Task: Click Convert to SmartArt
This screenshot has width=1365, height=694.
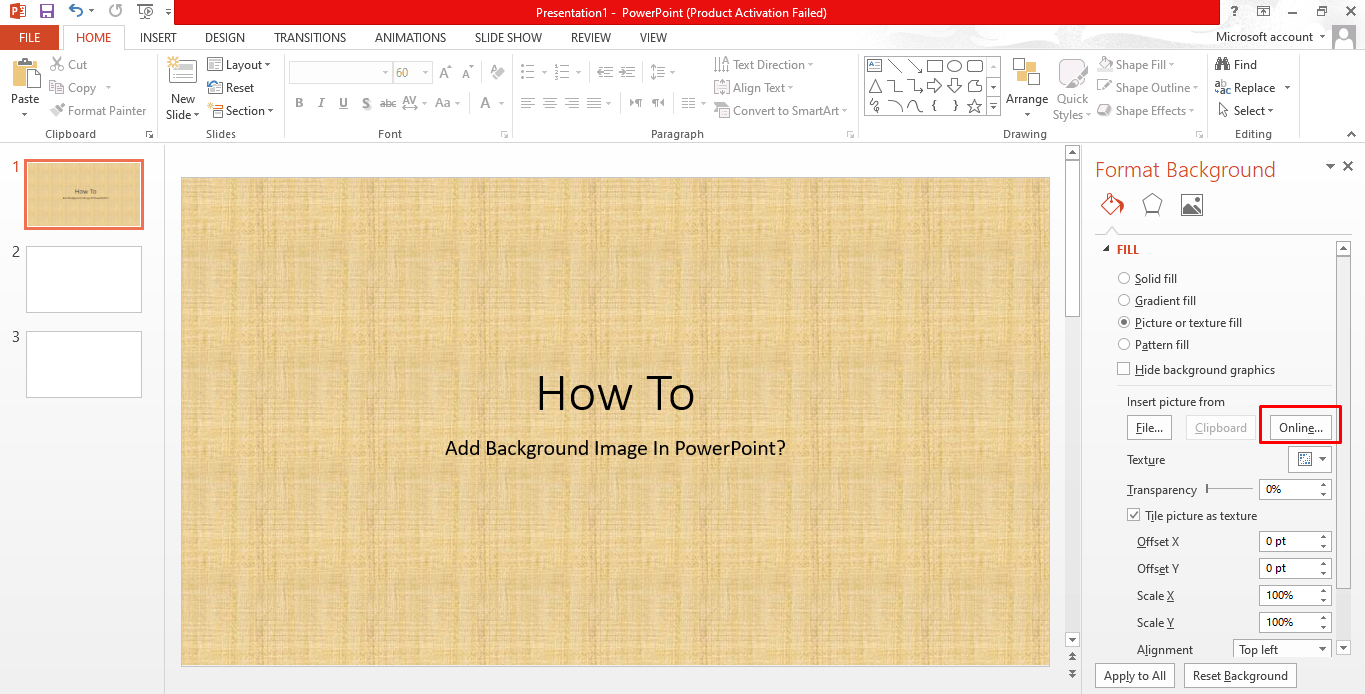Action: (781, 111)
